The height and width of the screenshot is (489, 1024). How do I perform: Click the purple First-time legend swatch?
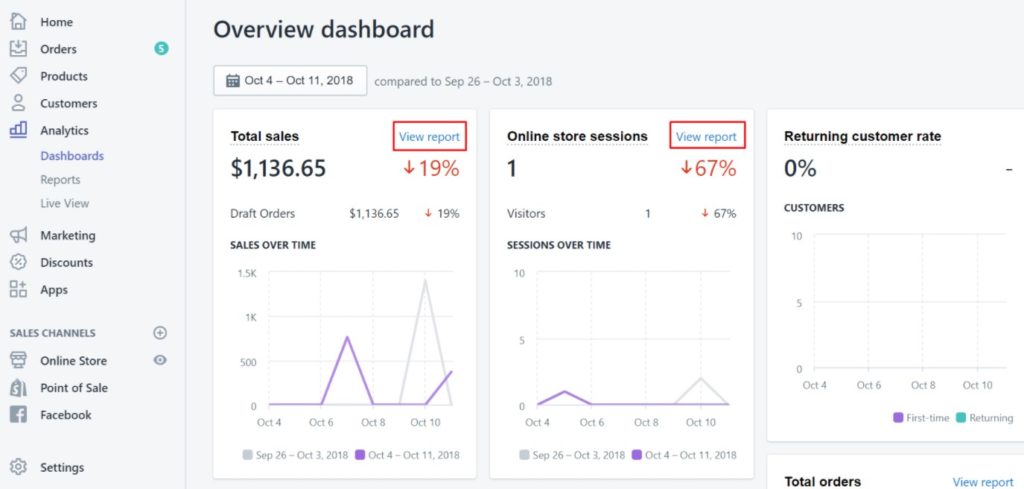898,418
